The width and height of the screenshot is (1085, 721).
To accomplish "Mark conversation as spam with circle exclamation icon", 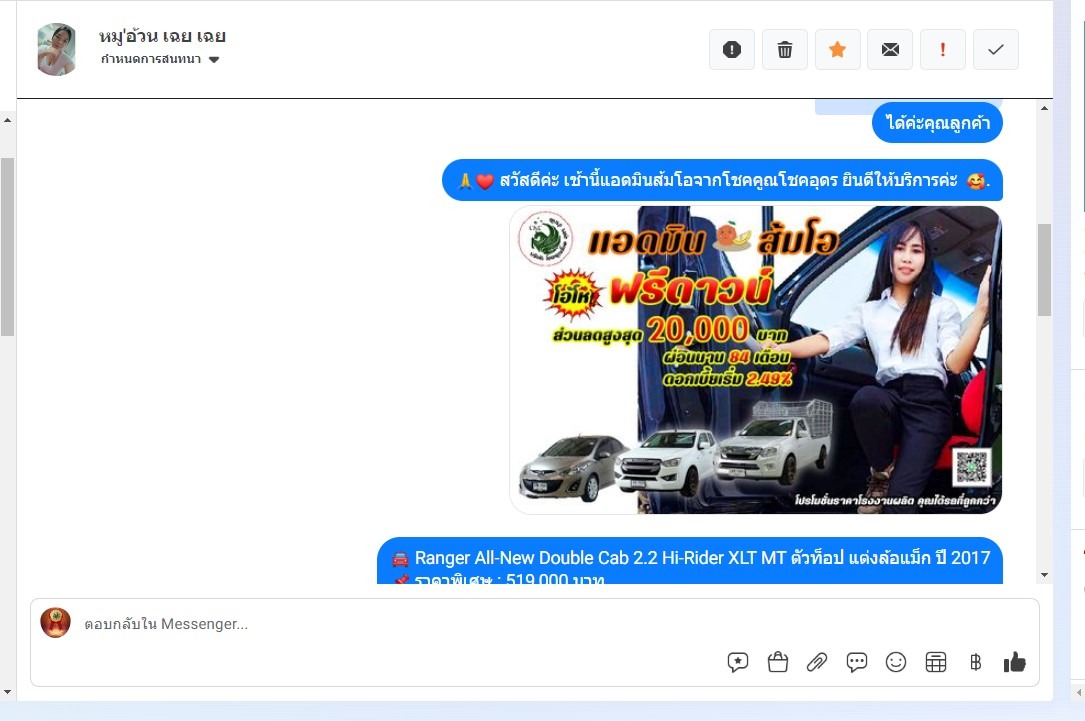I will (731, 50).
